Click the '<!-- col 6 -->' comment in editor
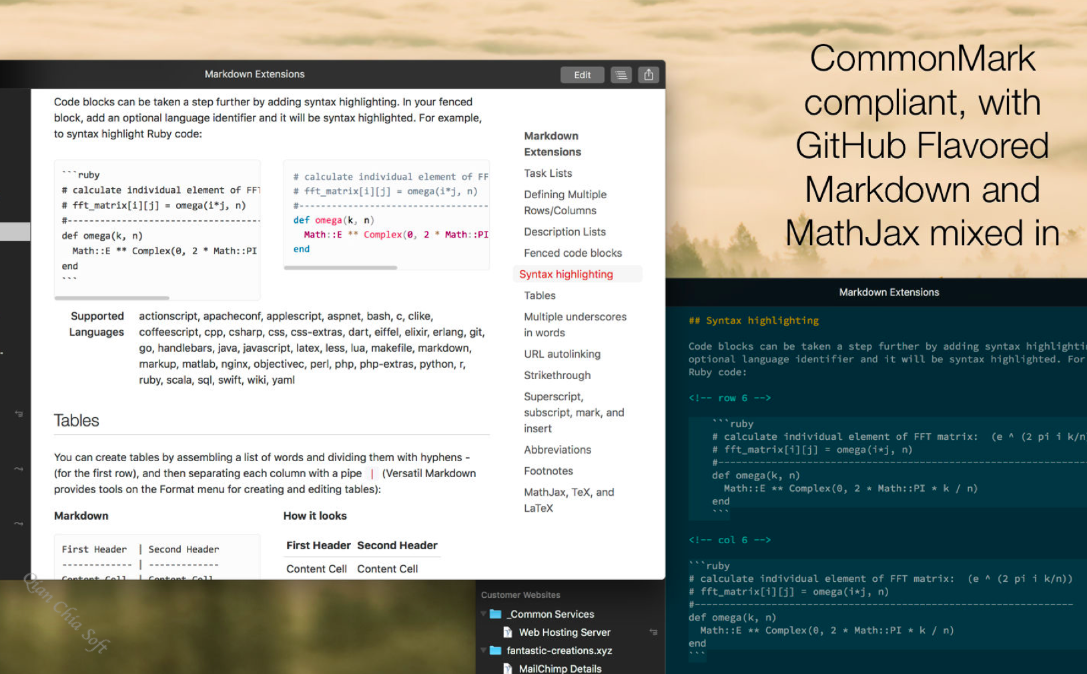Image resolution: width=1087 pixels, height=674 pixels. coord(729,539)
